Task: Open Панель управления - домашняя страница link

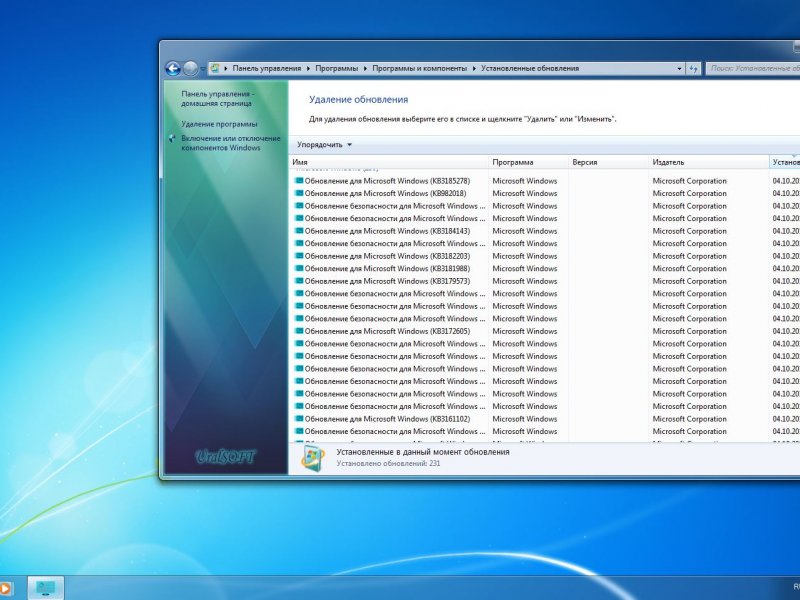Action: 217,98
